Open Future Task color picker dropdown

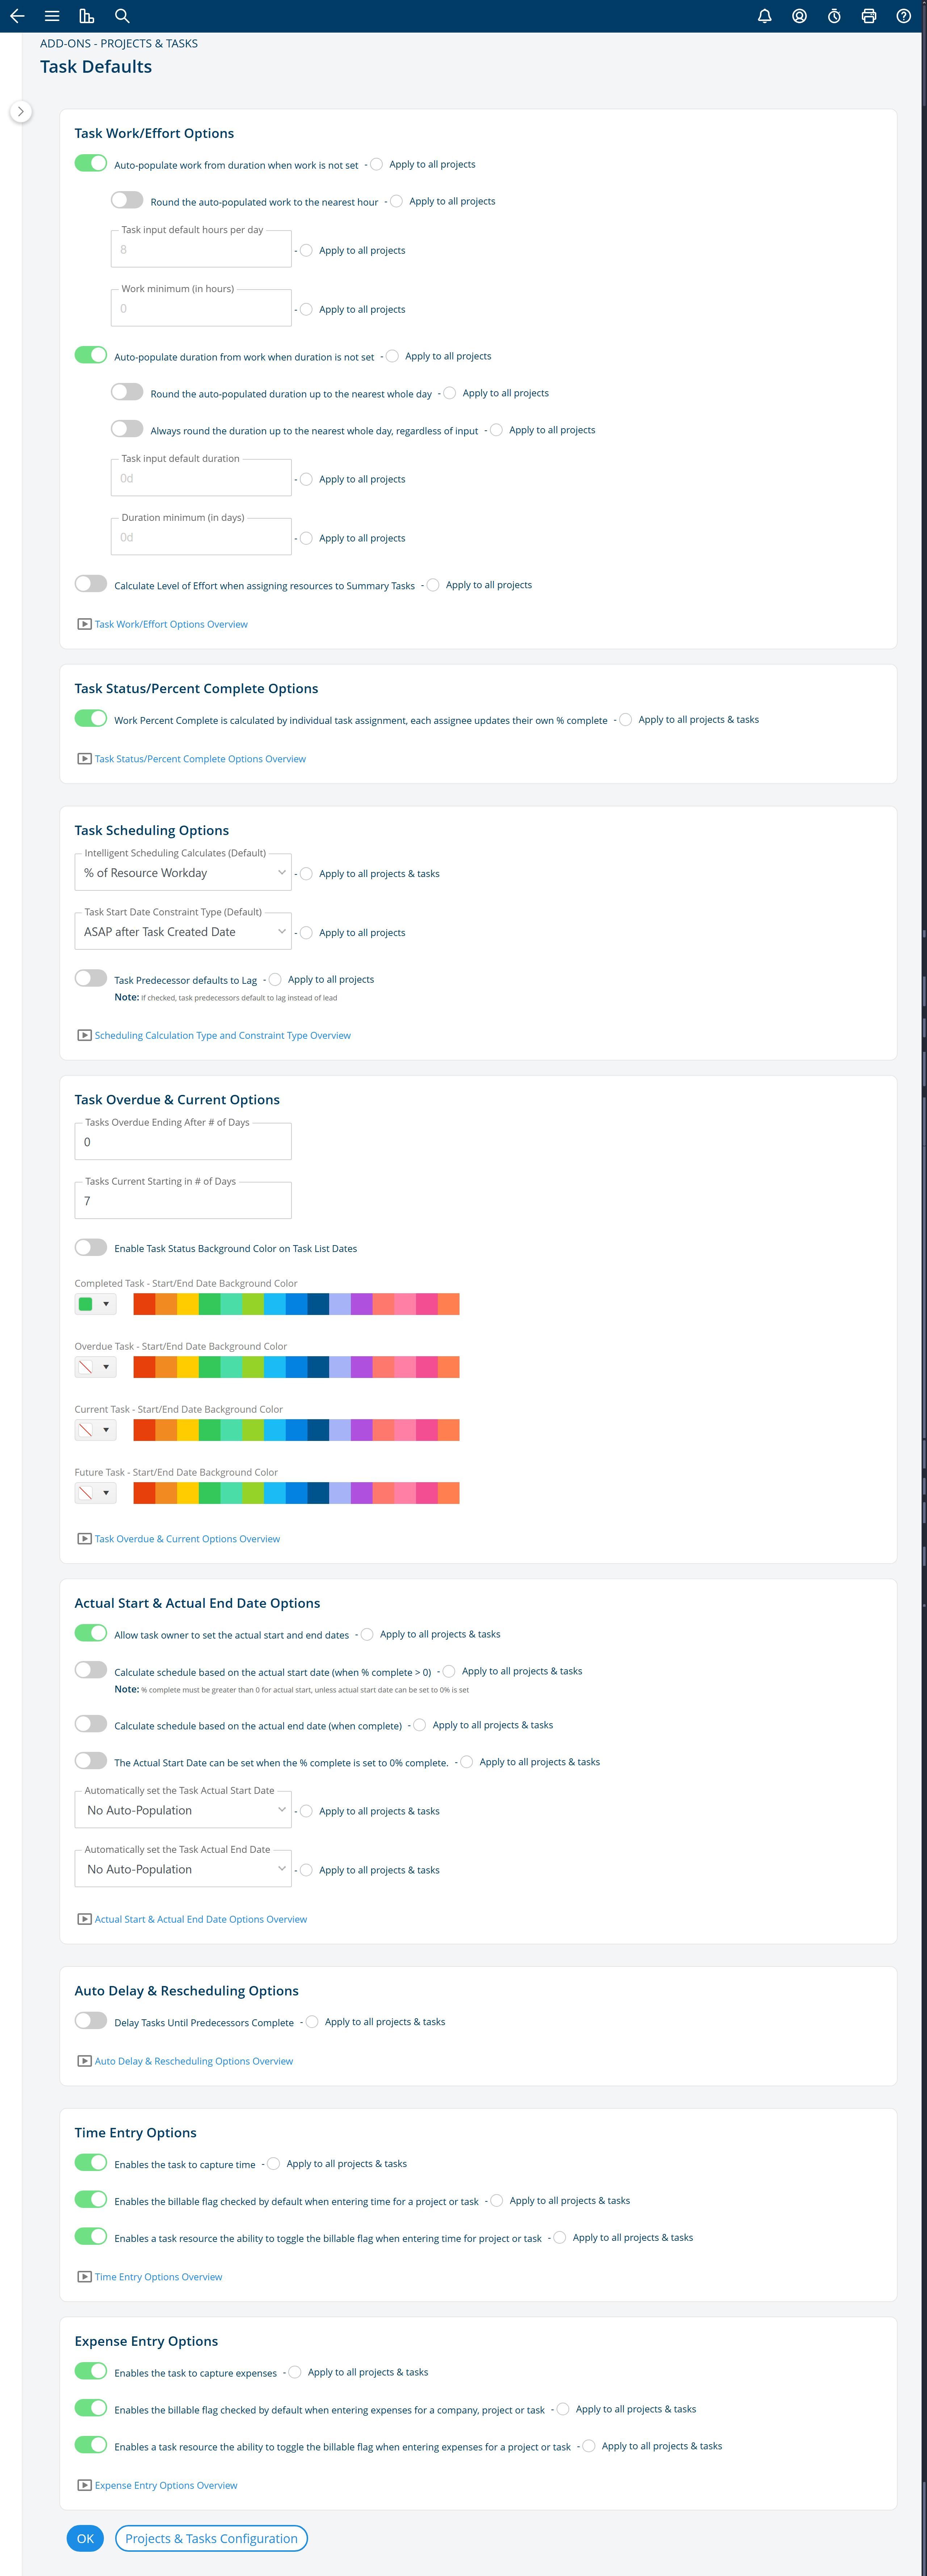point(96,1493)
